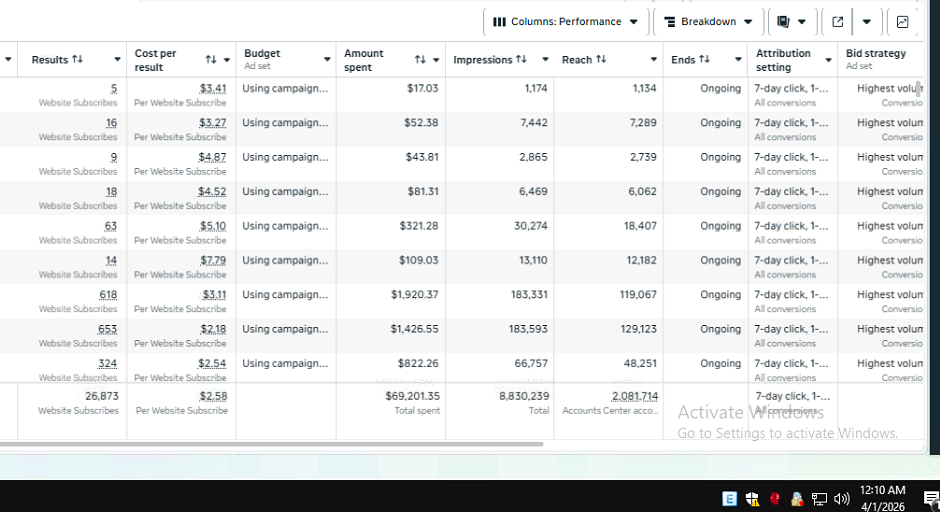The height and width of the screenshot is (512, 940).
Task: Click the share/export external link icon
Action: tap(837, 22)
